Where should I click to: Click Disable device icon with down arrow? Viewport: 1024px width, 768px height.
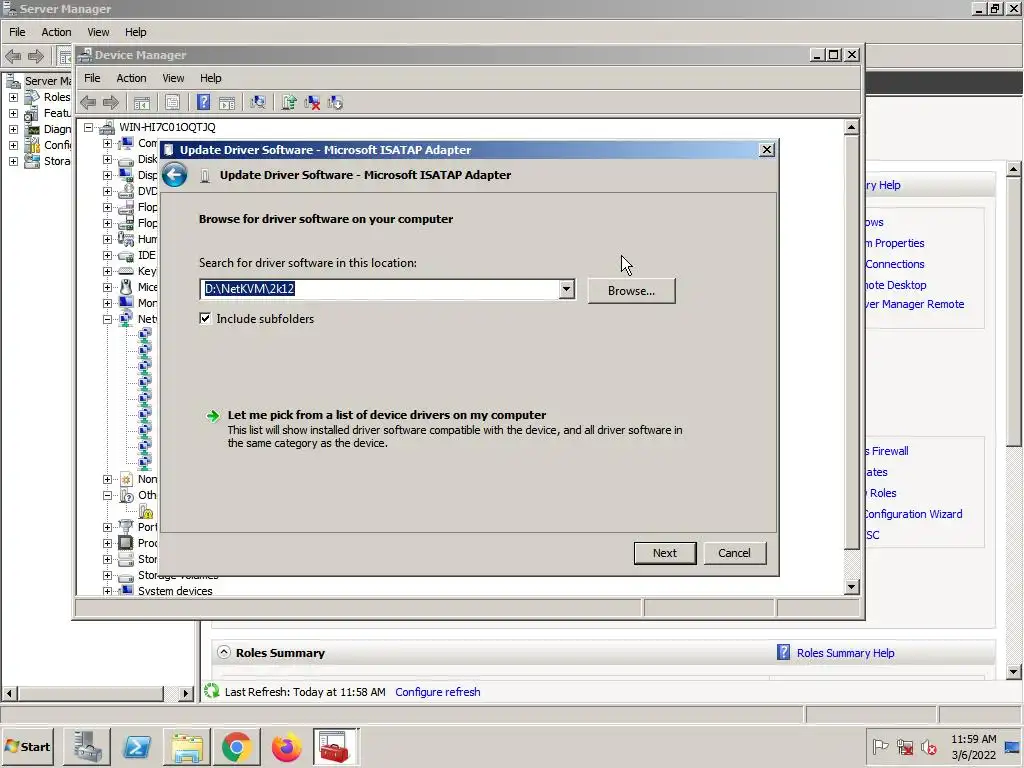[335, 103]
